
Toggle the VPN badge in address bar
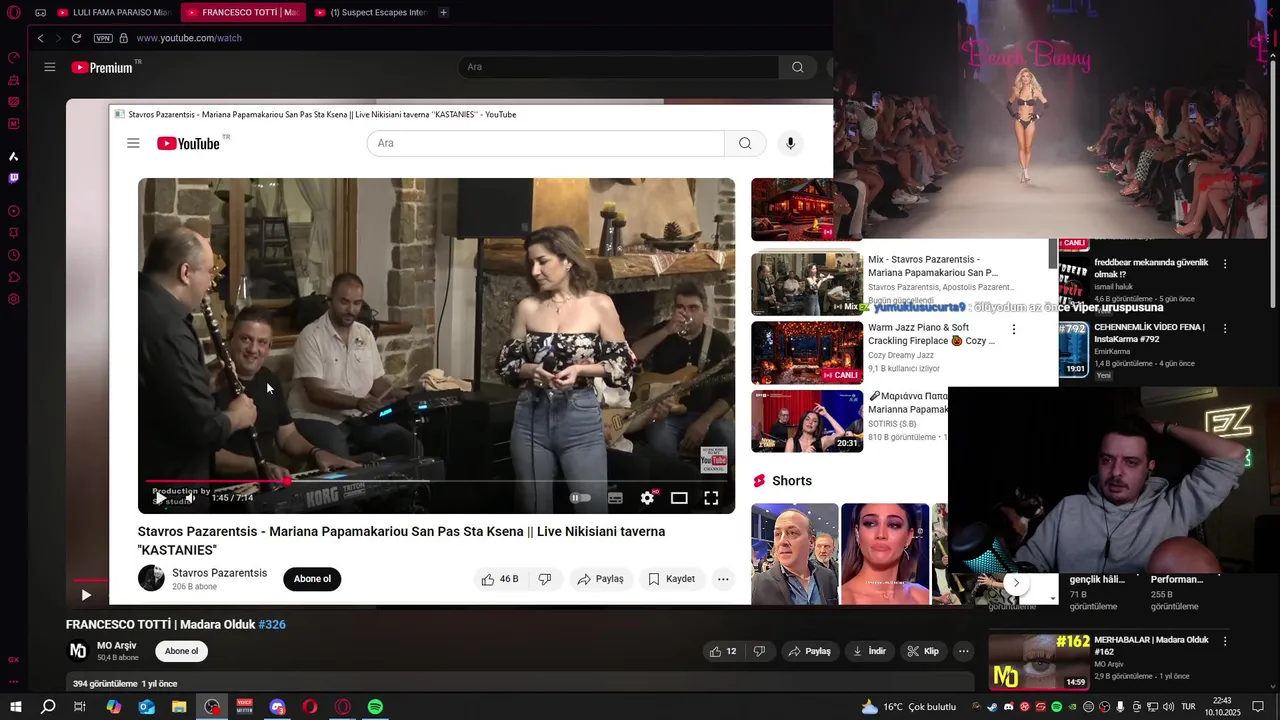pos(103,38)
